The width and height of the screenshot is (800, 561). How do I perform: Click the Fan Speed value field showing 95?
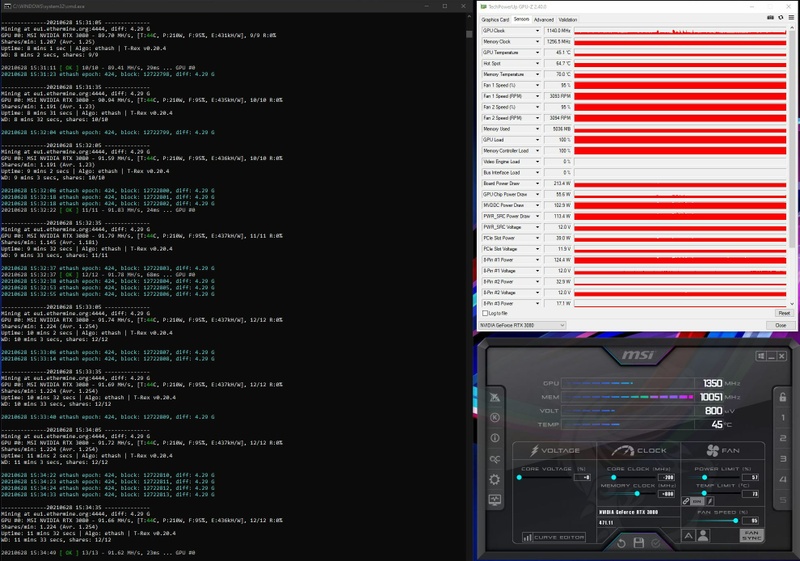tap(751, 521)
